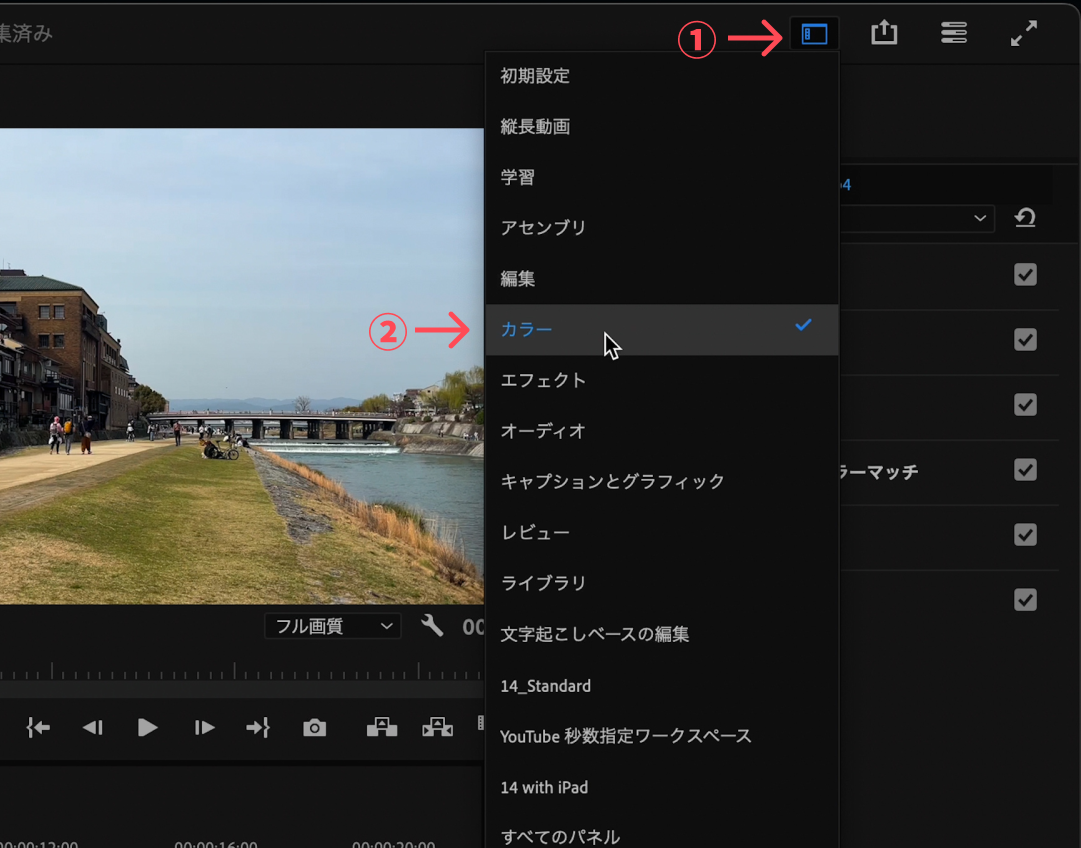Toggle the first Lumetri section checkbox
Screen dimensions: 1081x848
(1025, 275)
